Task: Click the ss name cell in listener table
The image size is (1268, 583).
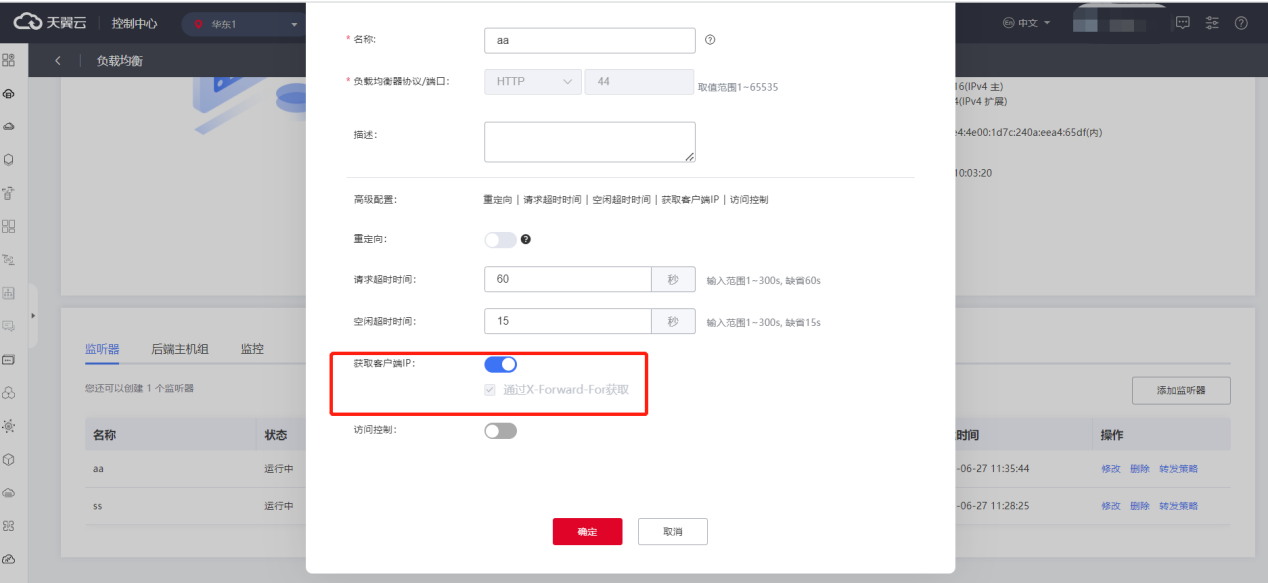Action: tap(98, 506)
